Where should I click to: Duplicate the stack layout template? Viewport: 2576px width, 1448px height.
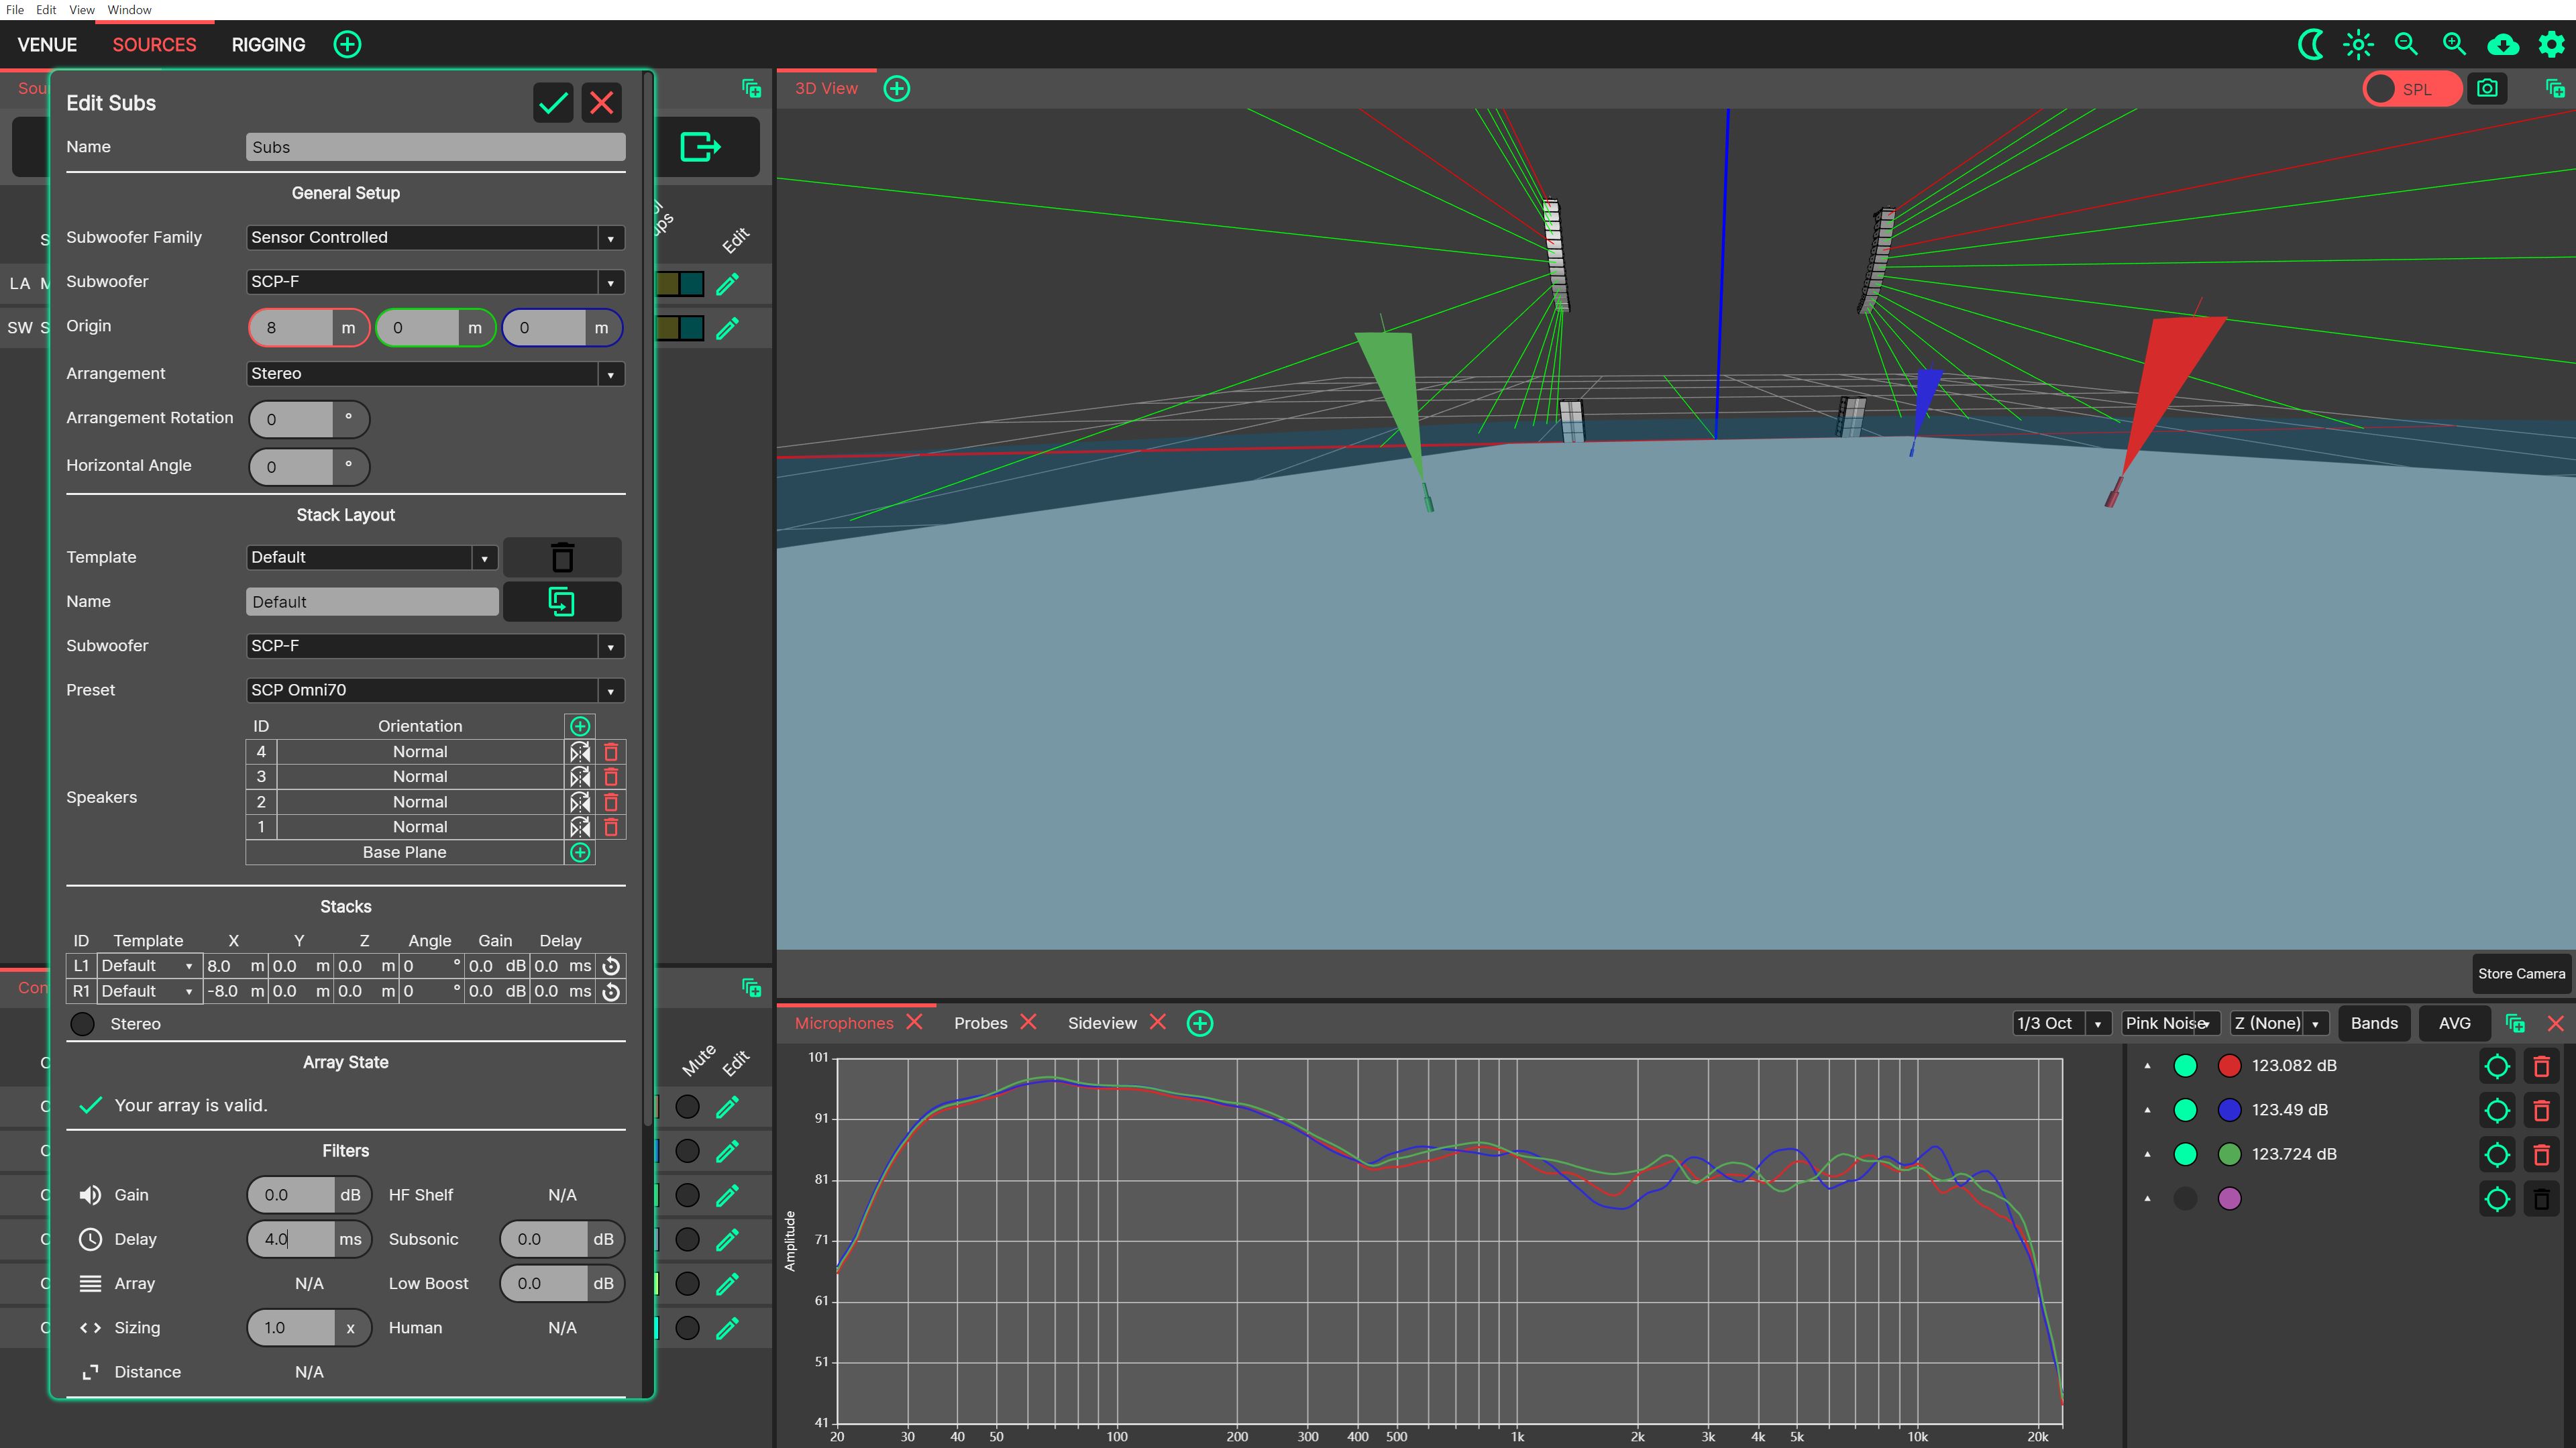pyautogui.click(x=562, y=602)
